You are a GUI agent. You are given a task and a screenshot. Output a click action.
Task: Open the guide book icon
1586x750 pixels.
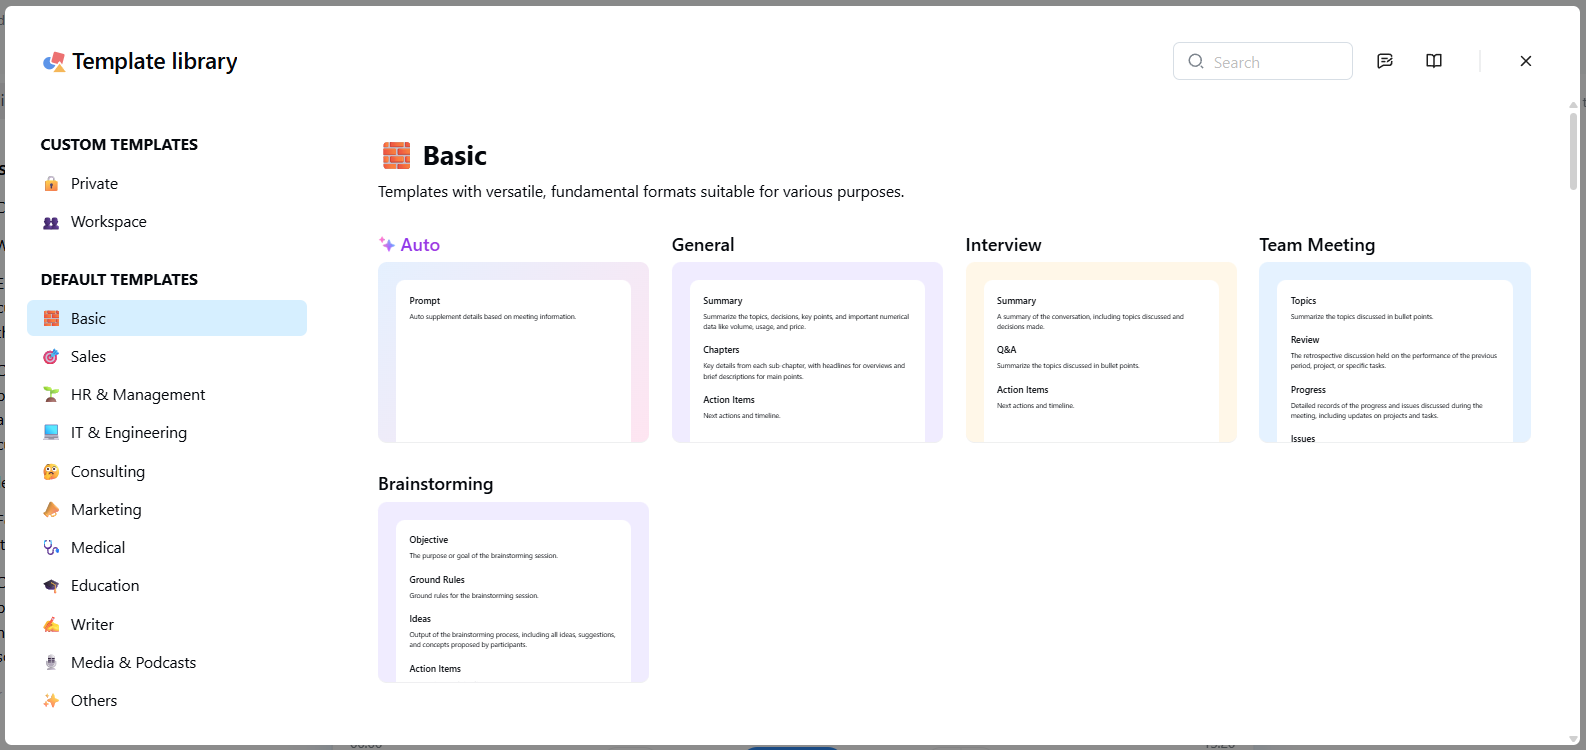pos(1434,61)
